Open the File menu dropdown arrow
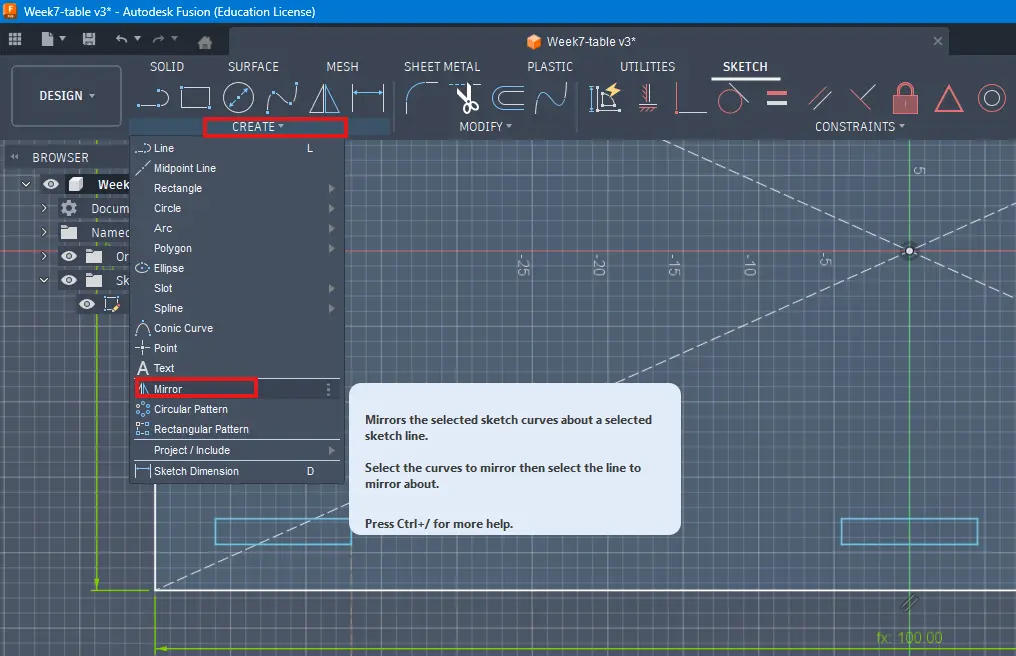Viewport: 1016px width, 656px height. click(63, 39)
